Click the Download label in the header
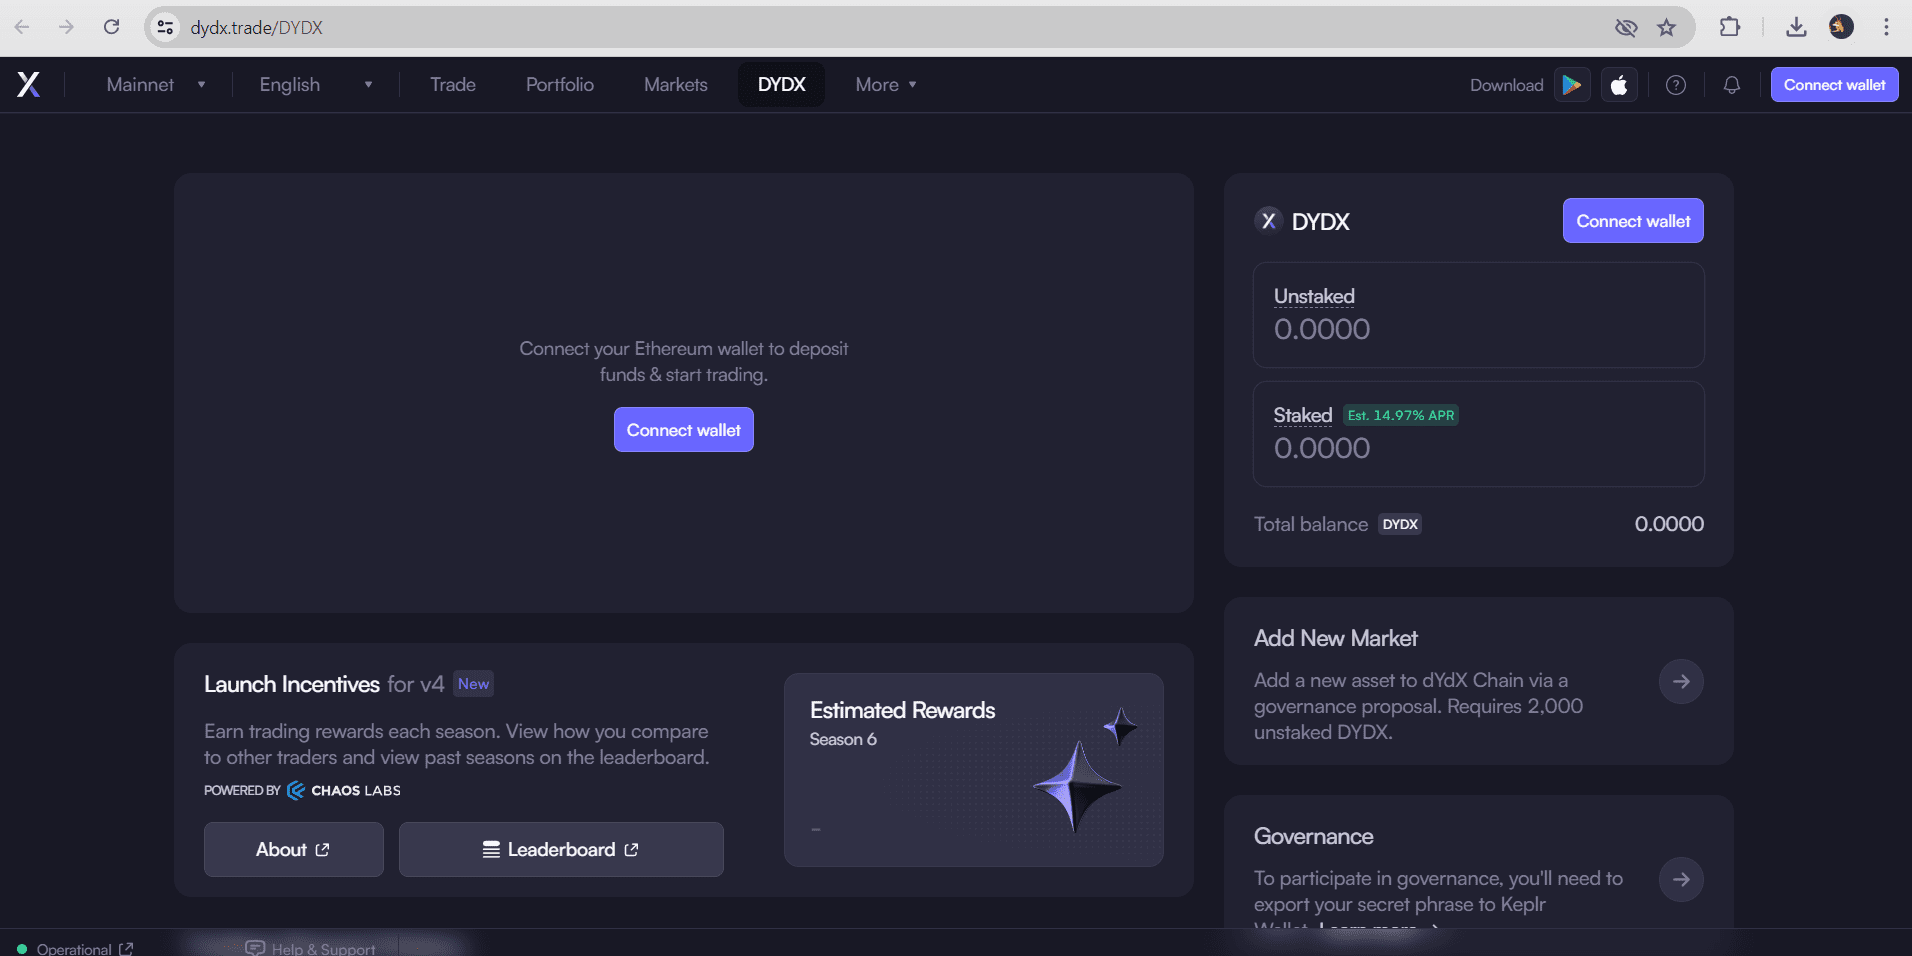This screenshot has width=1912, height=956. point(1506,85)
